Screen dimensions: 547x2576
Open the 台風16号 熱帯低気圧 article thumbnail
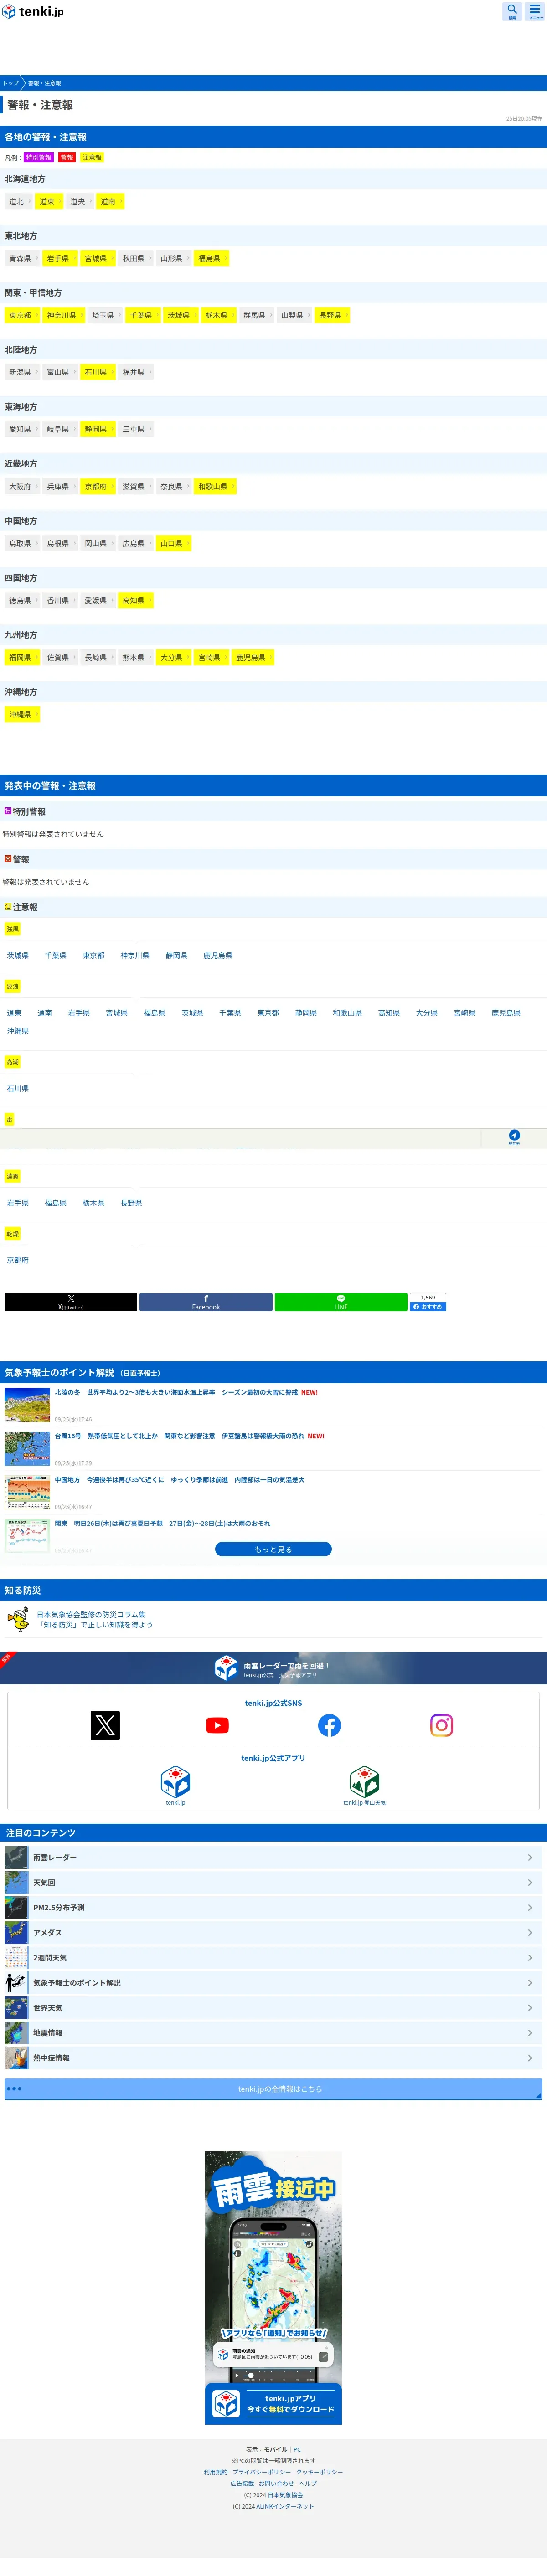tap(27, 1448)
